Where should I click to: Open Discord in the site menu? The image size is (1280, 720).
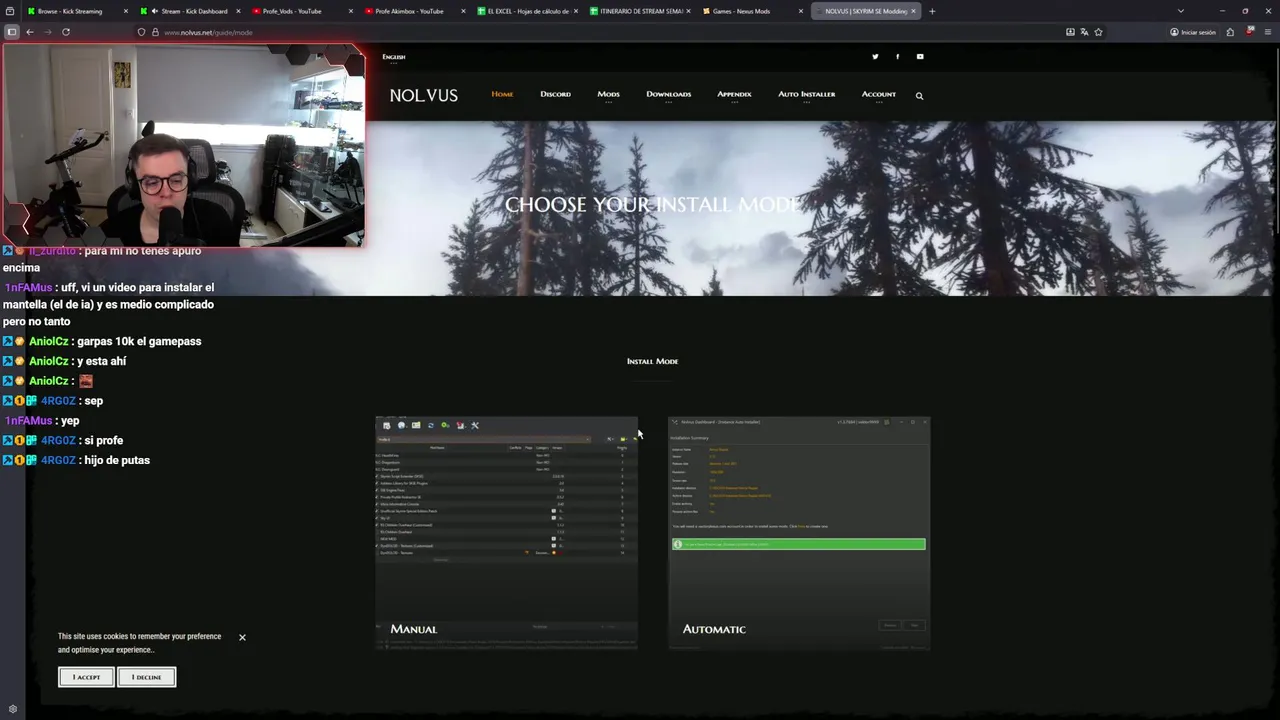[556, 95]
